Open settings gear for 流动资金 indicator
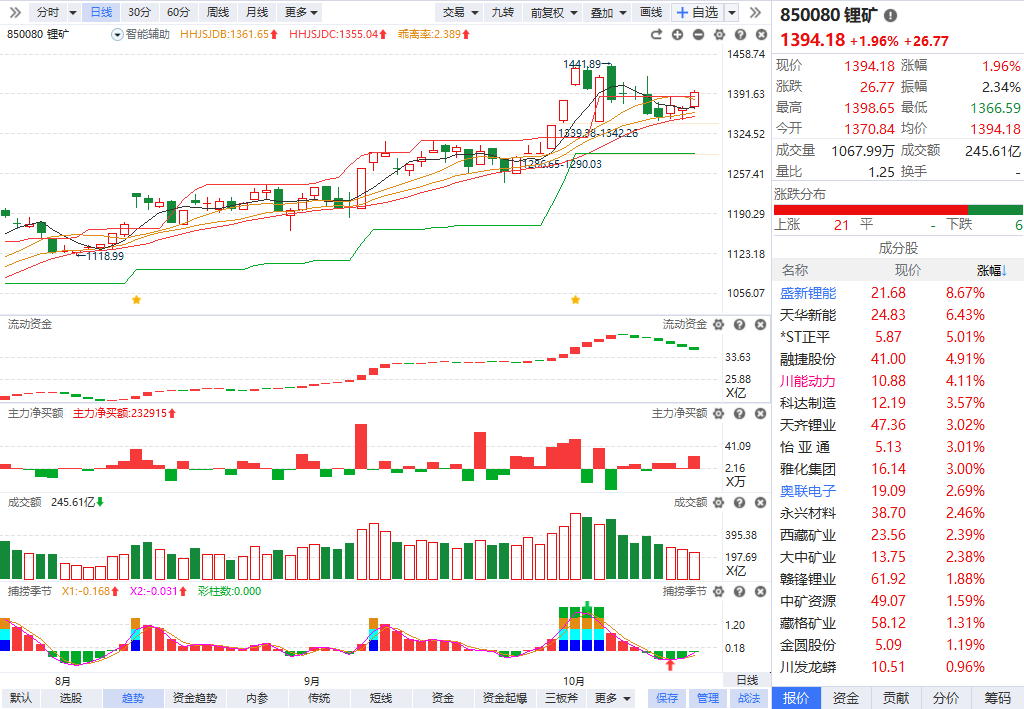Screen dimensions: 1024x709 coord(719,325)
